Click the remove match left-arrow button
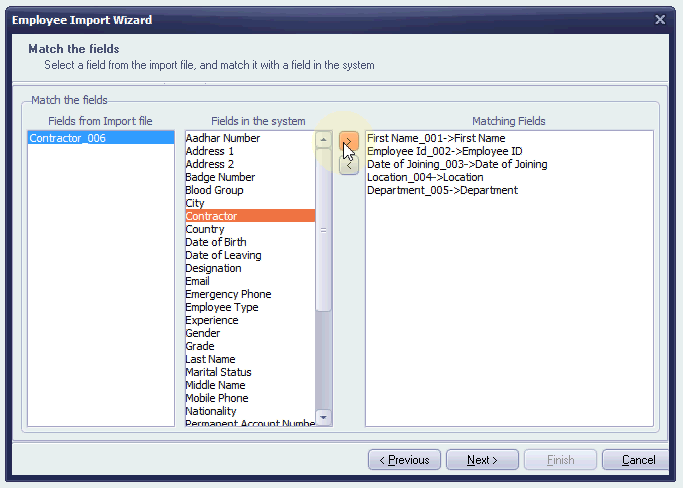683x488 pixels. pyautogui.click(x=349, y=166)
